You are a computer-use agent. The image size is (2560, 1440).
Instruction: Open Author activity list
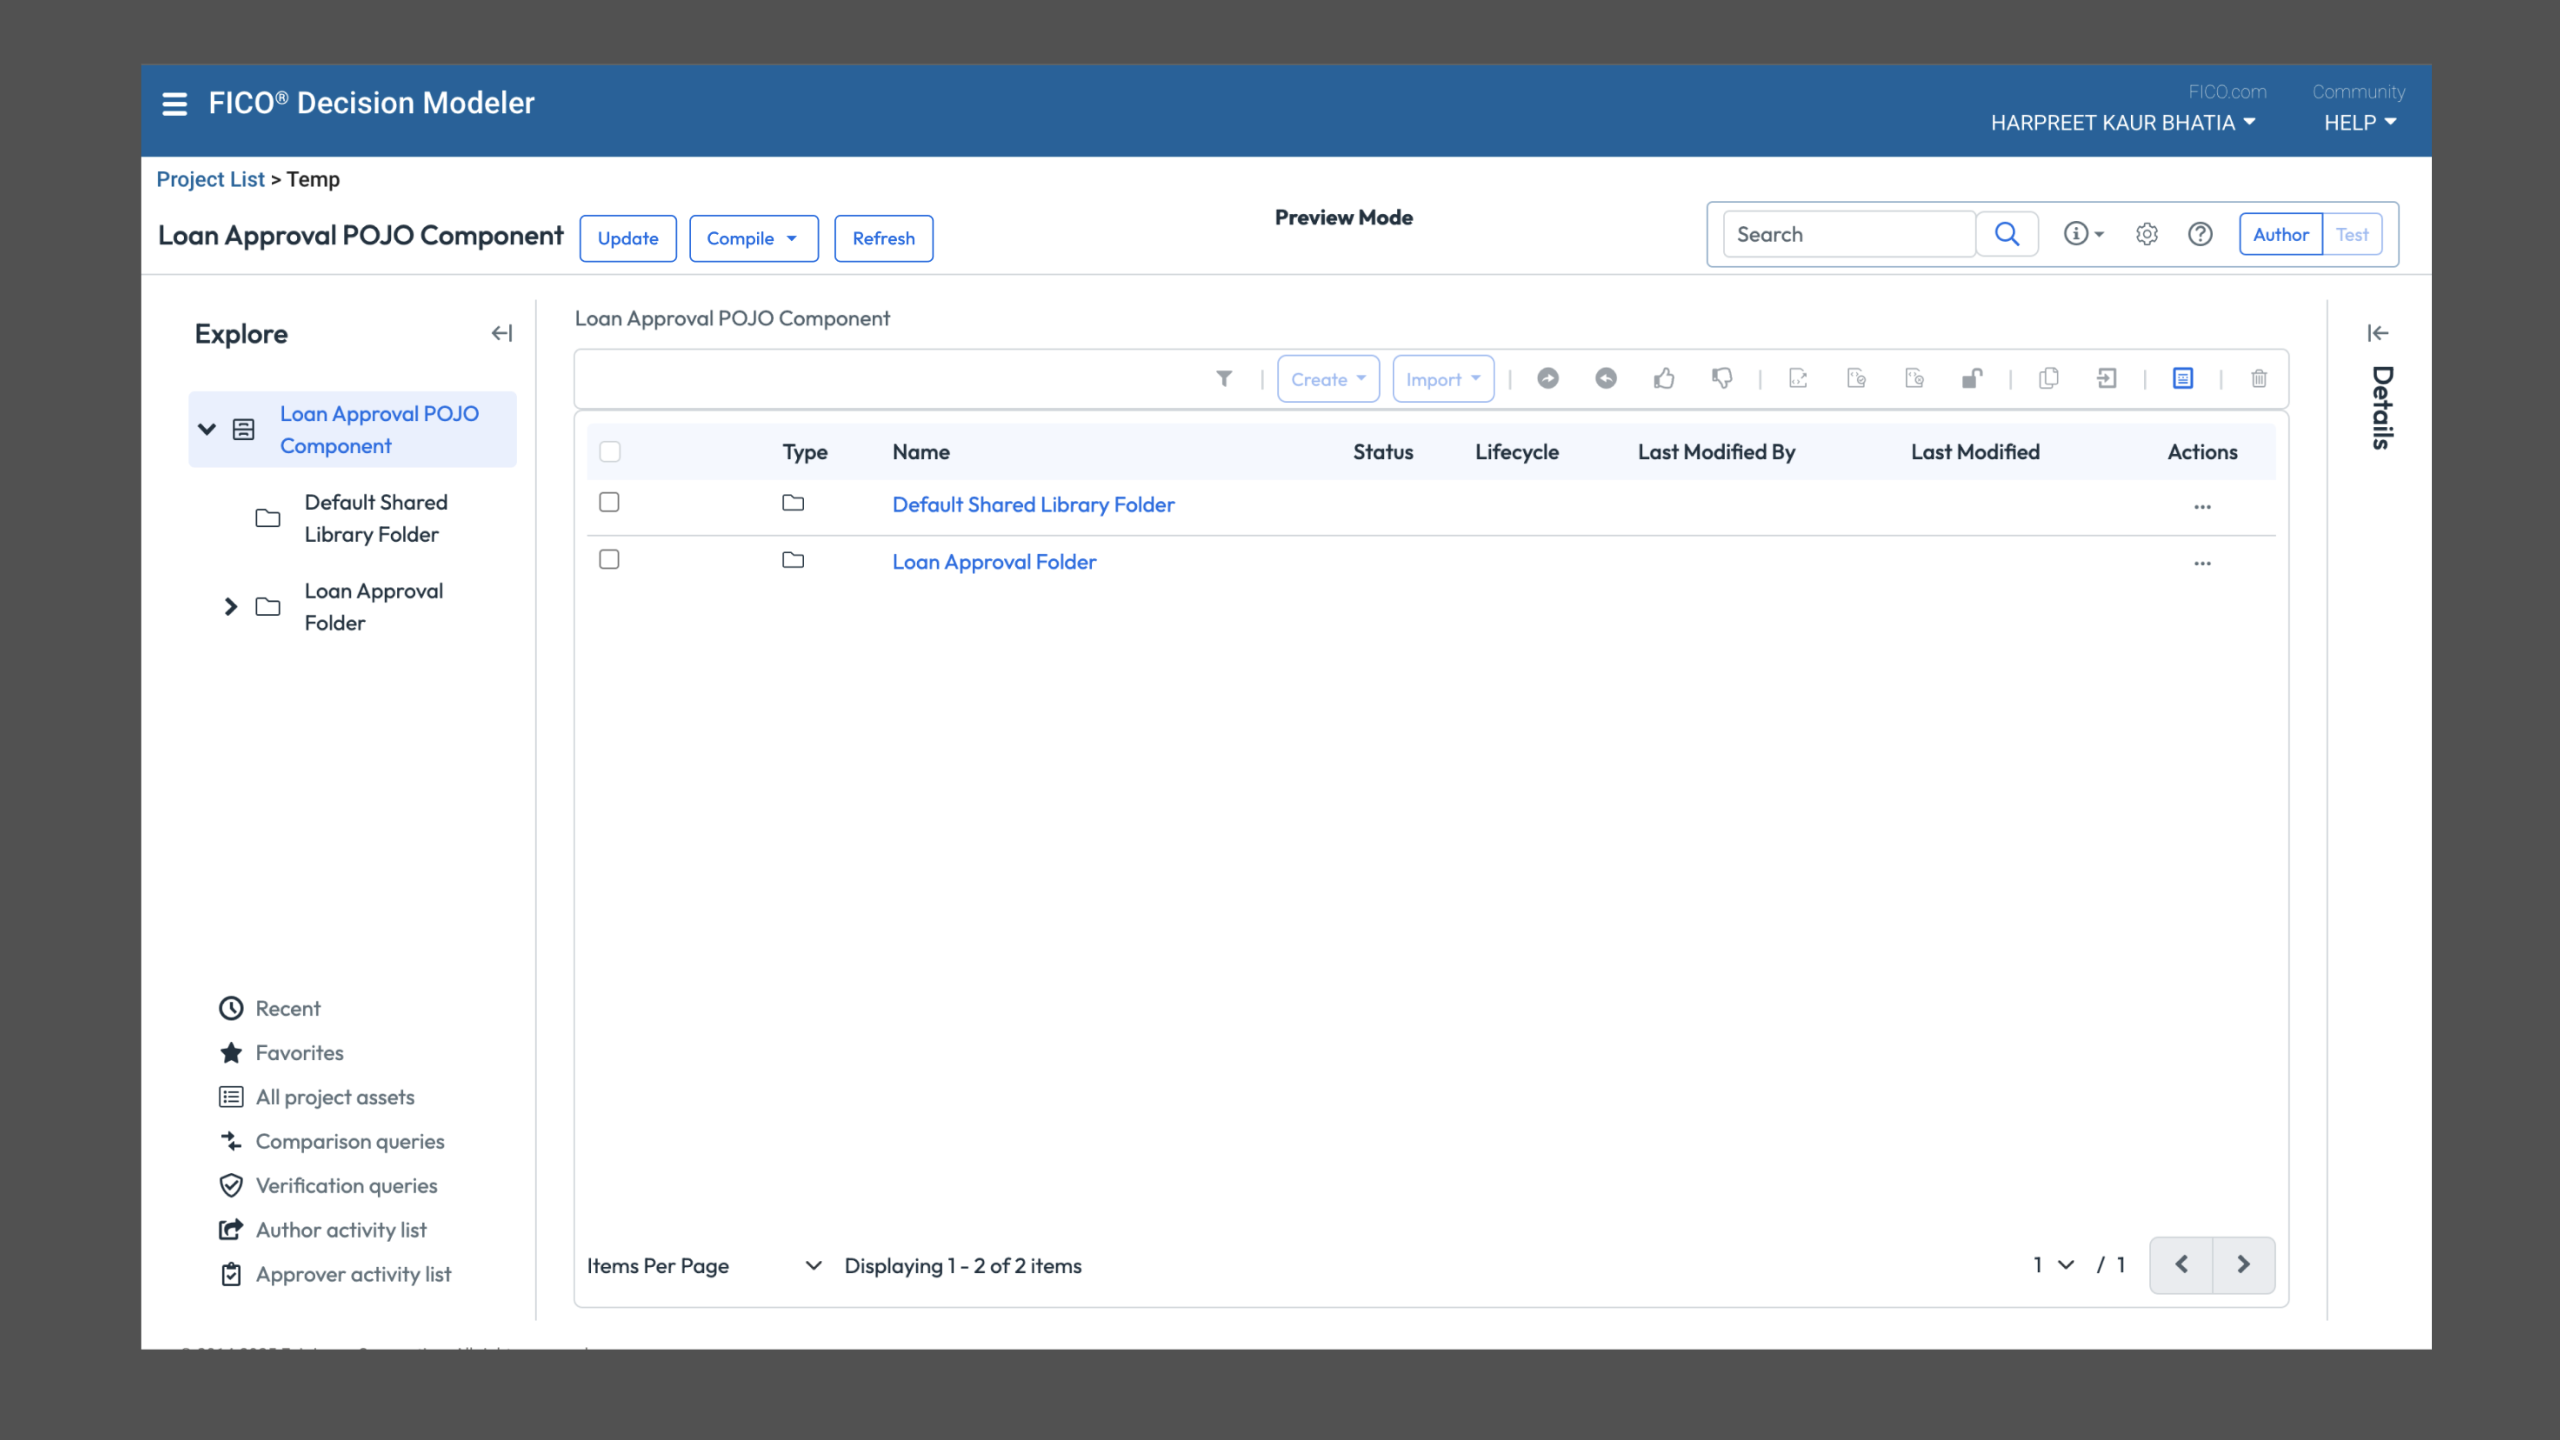(322, 1230)
